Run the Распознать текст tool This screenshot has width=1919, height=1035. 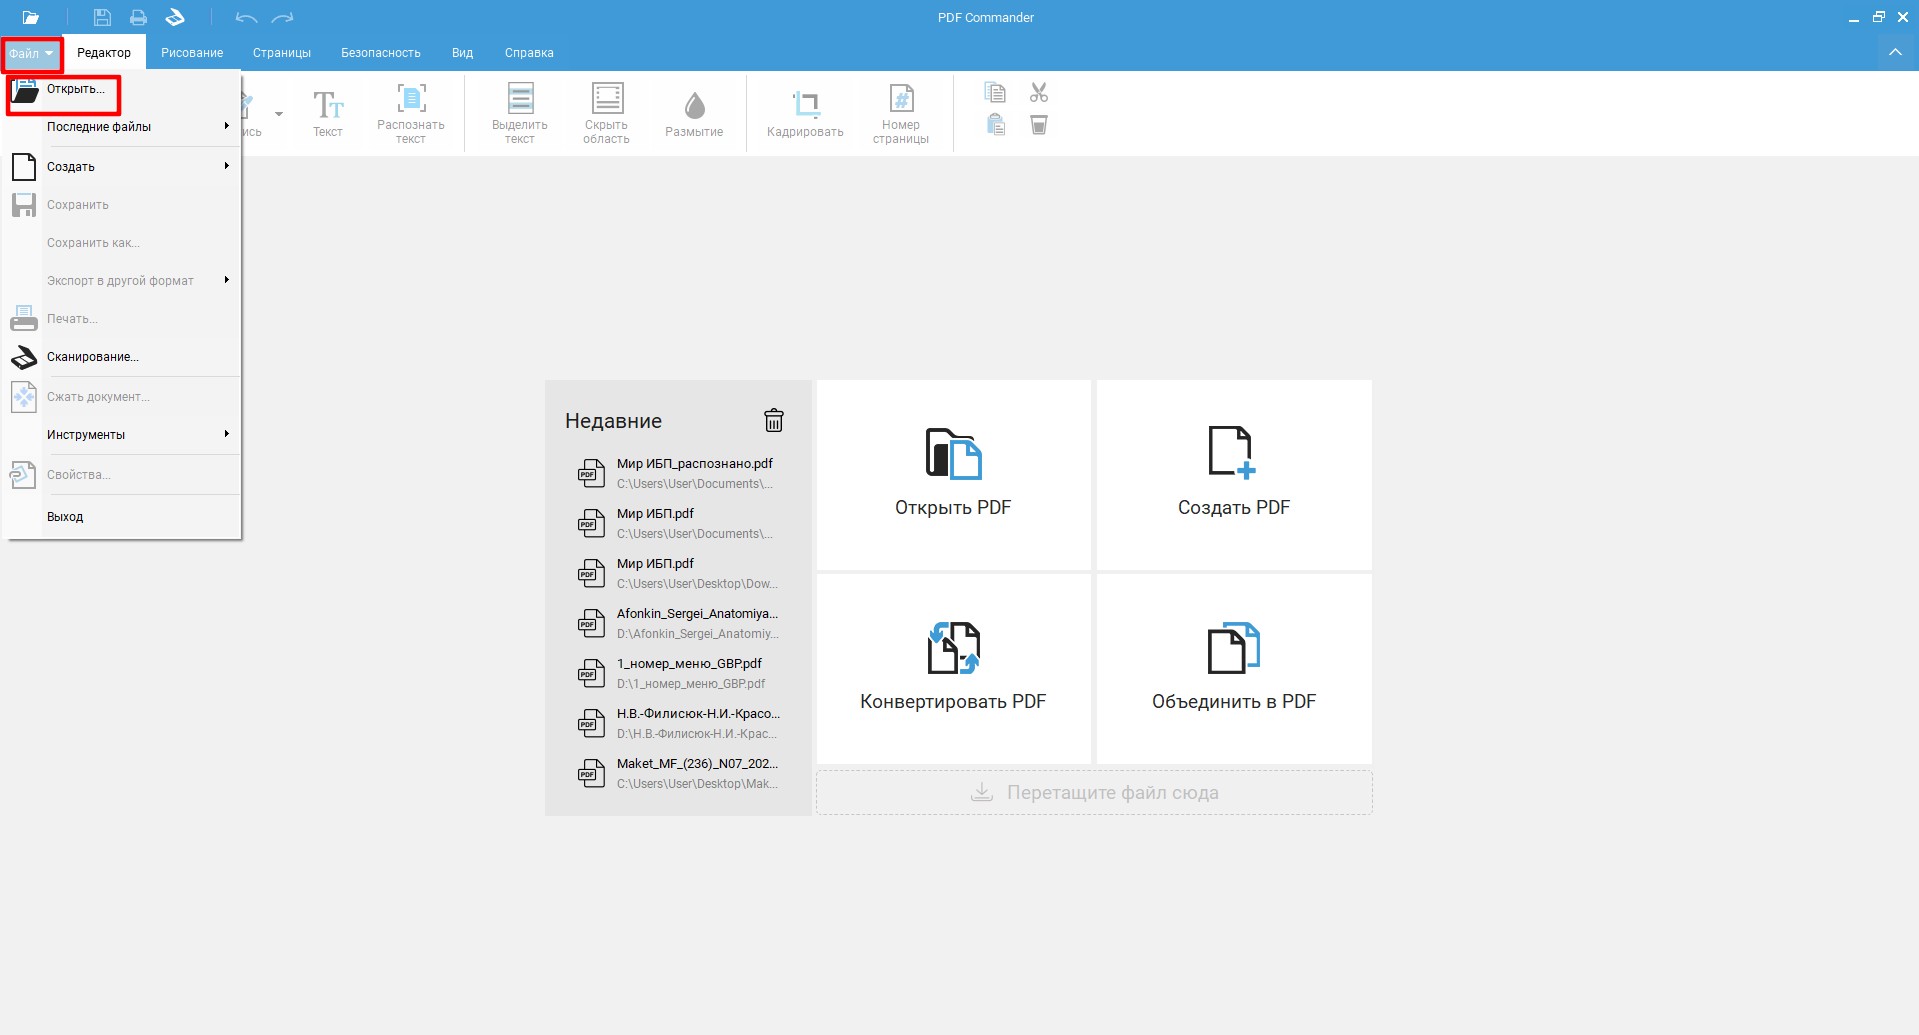411,113
